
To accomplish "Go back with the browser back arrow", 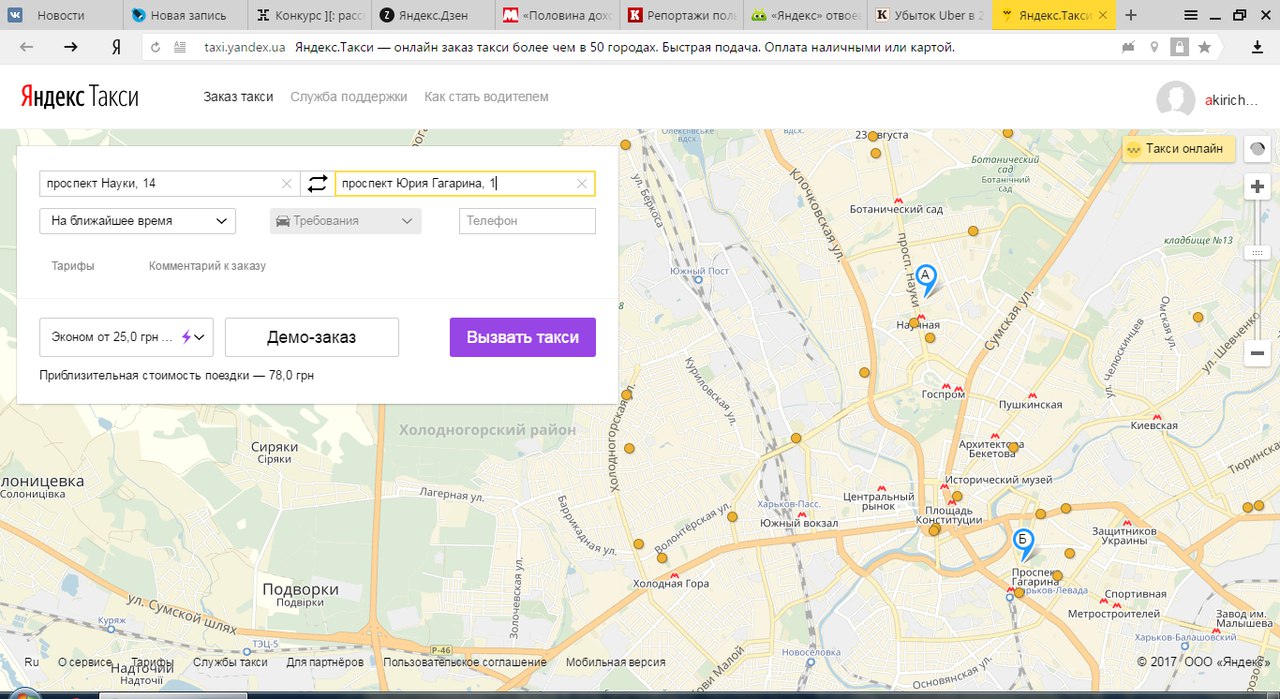I will [x=27, y=47].
